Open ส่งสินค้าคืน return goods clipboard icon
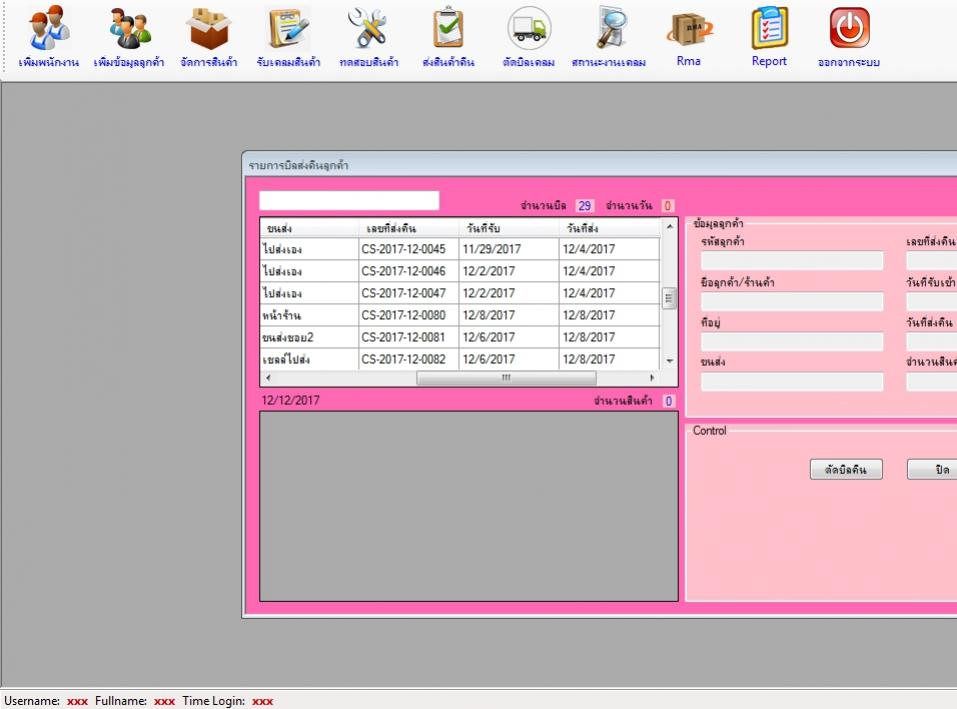 click(x=449, y=37)
